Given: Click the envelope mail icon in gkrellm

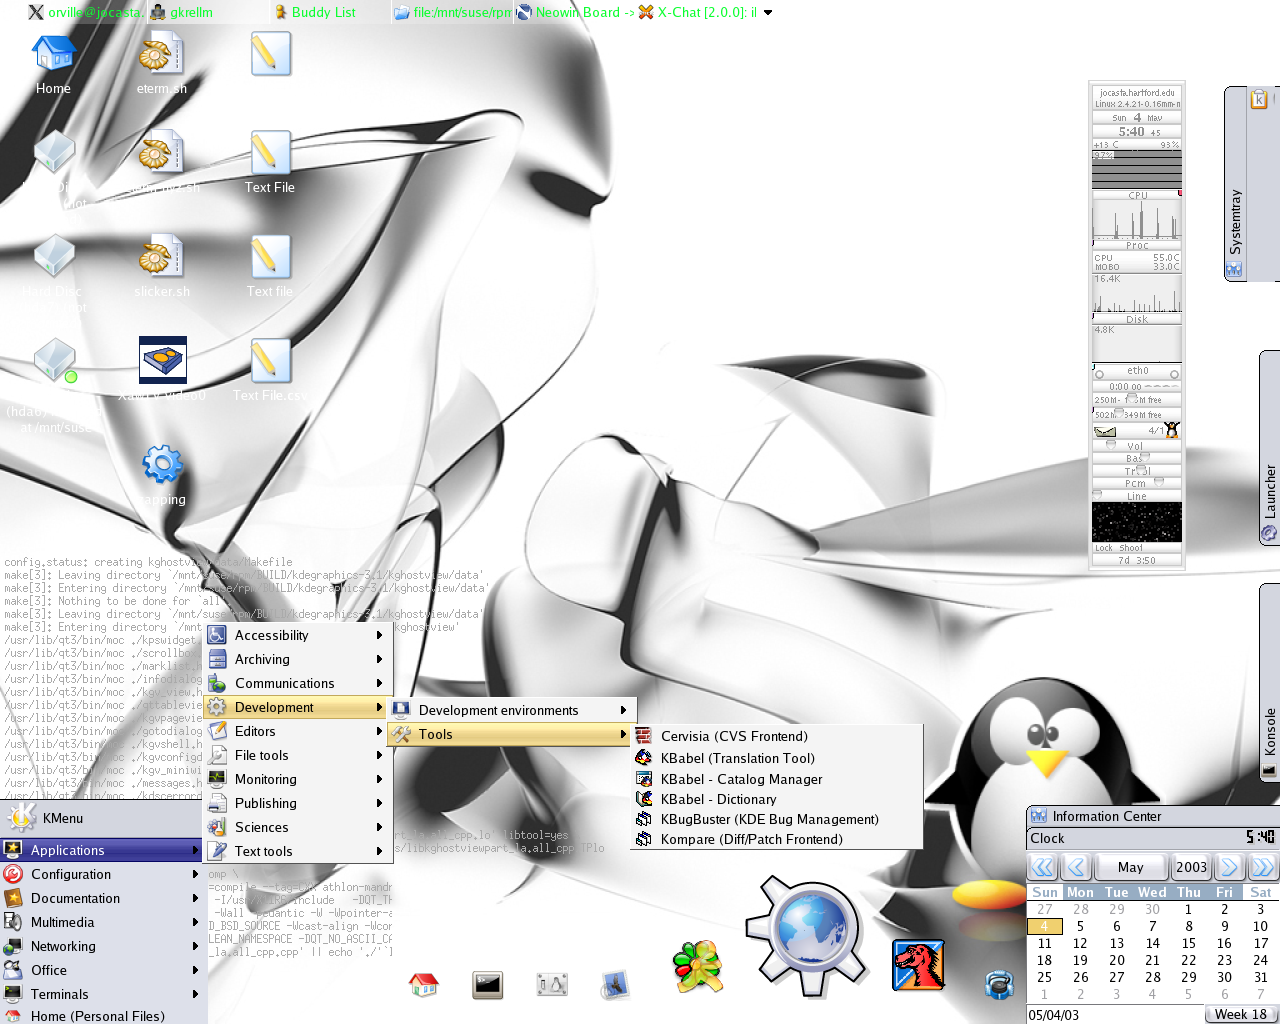Looking at the screenshot, I should [1105, 431].
